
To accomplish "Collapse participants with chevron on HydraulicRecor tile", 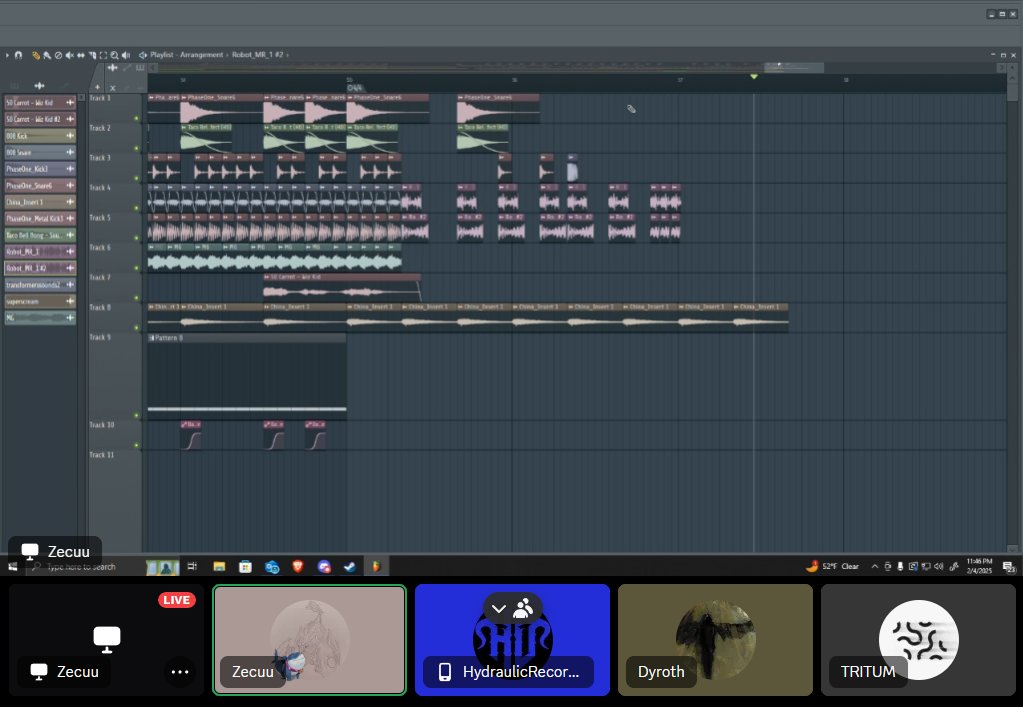I will [499, 609].
